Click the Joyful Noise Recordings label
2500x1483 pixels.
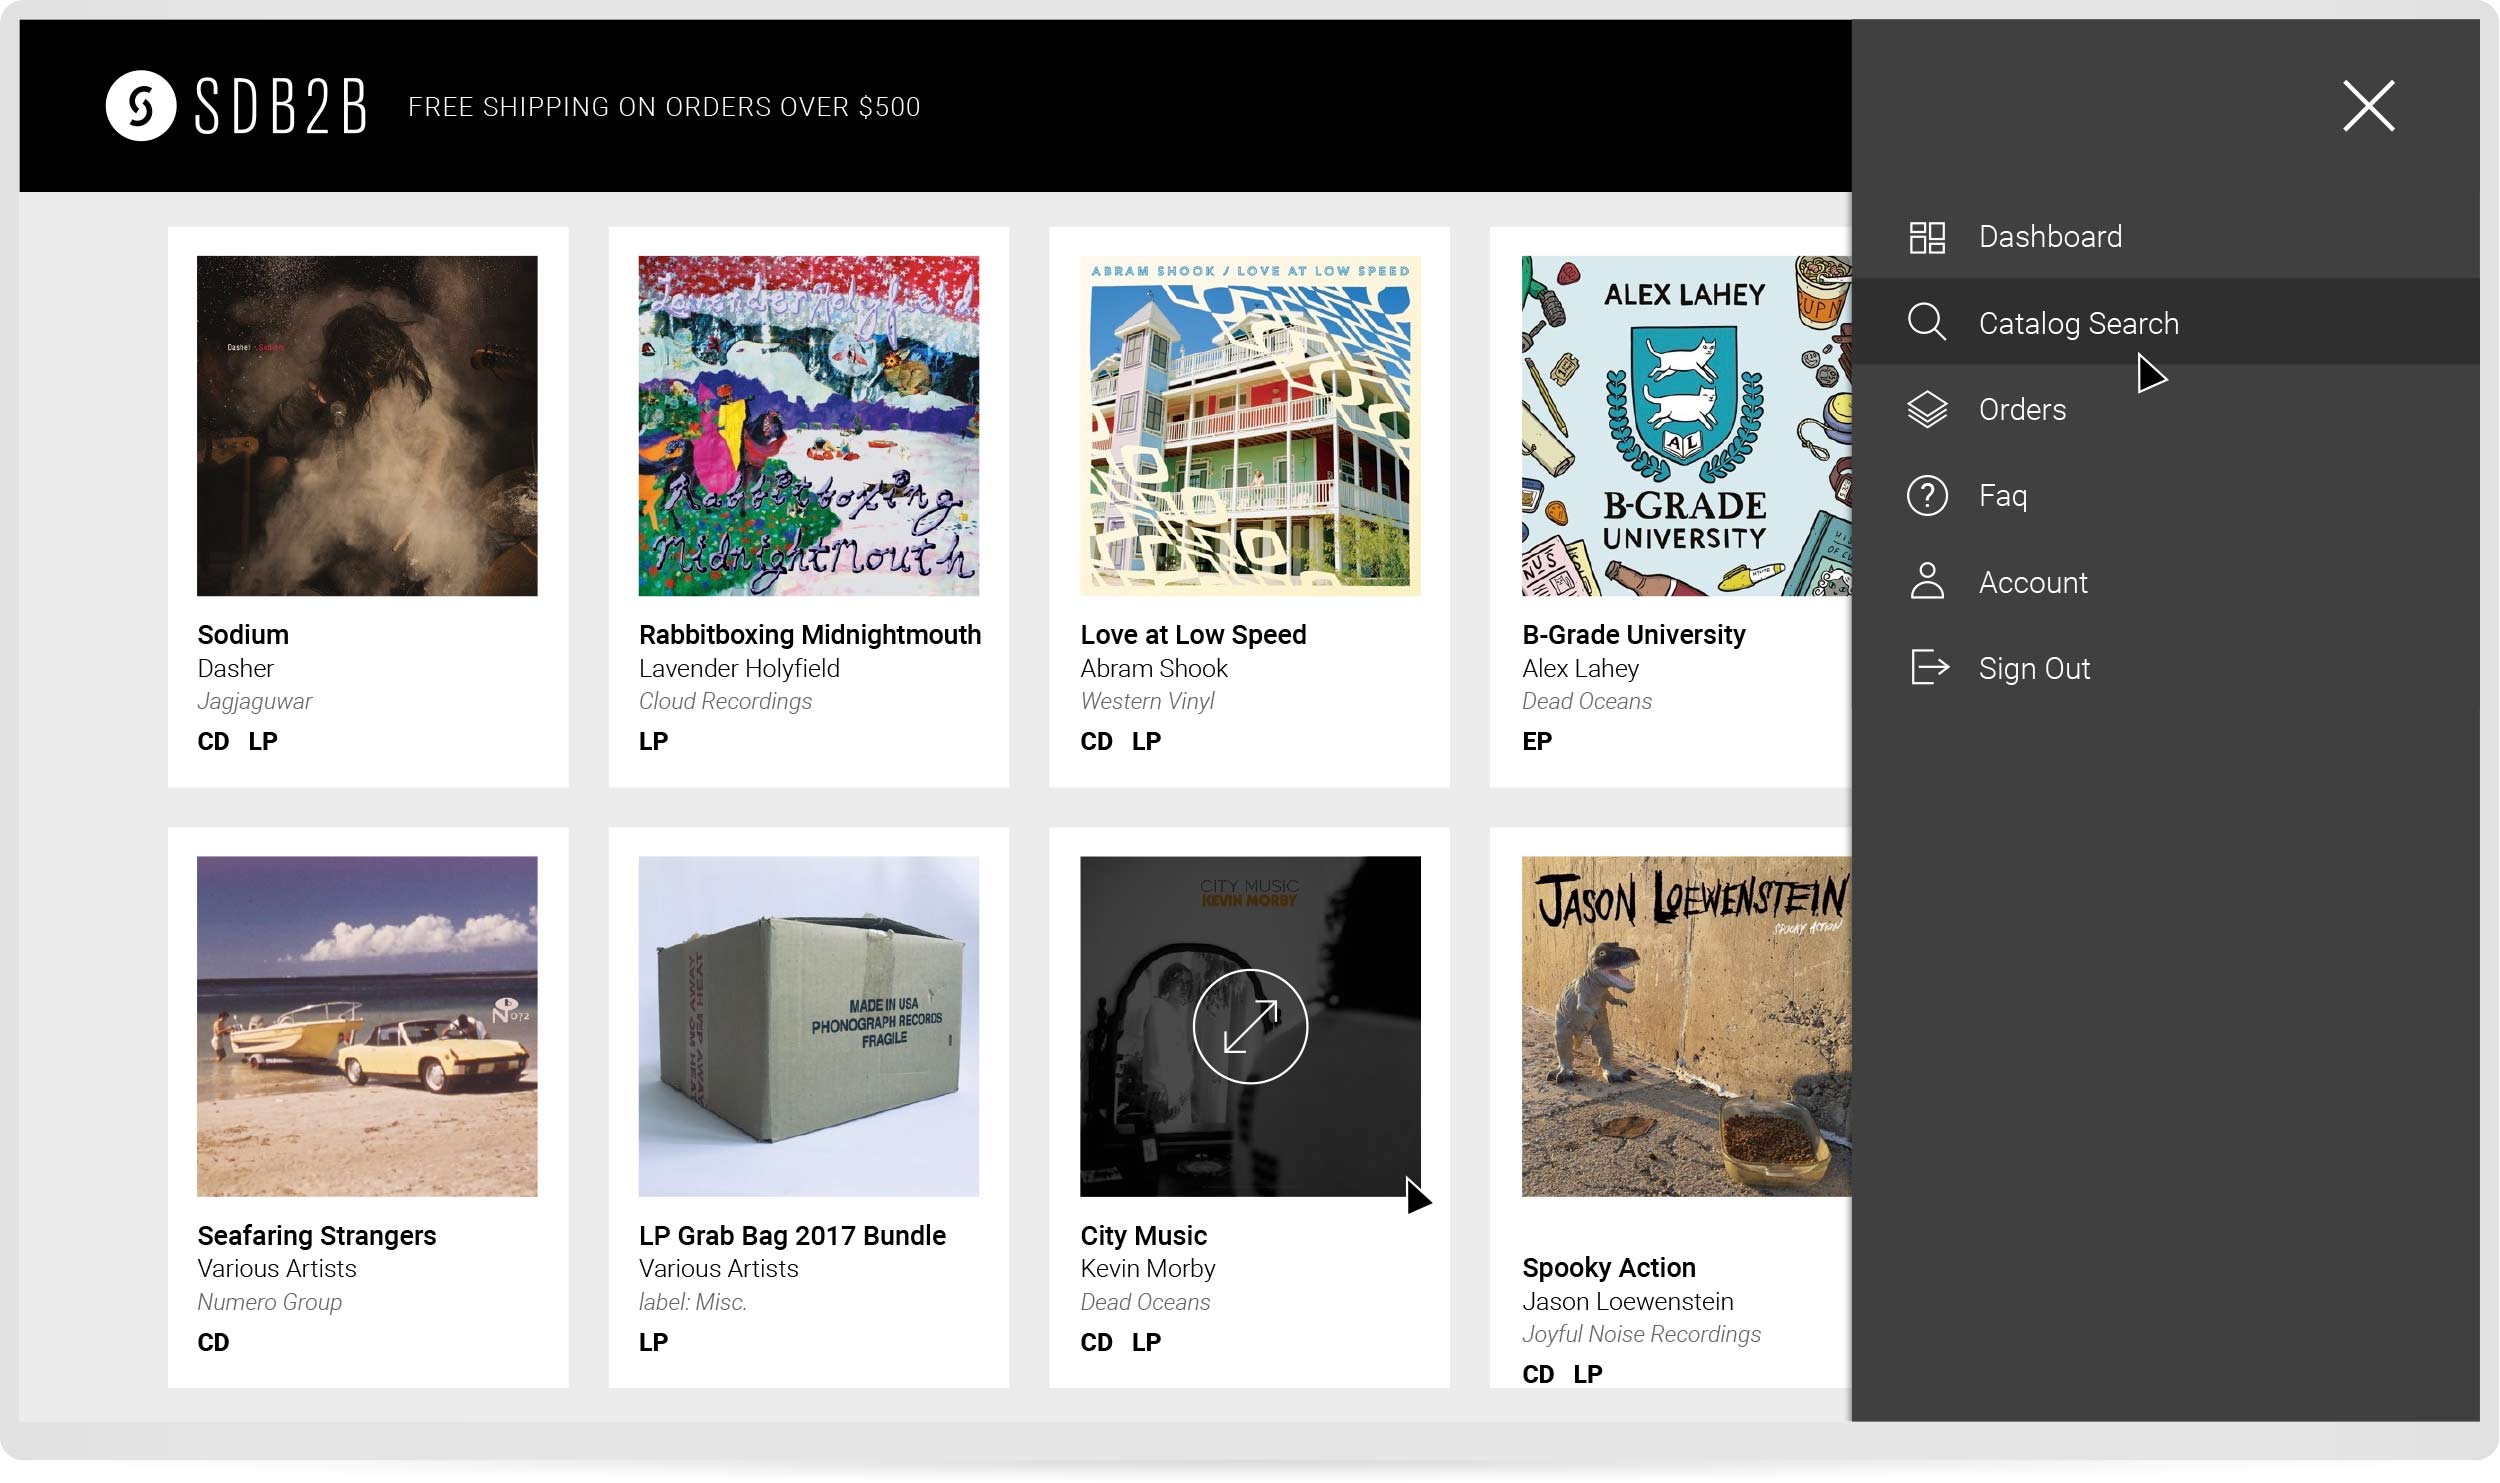click(x=1641, y=1335)
